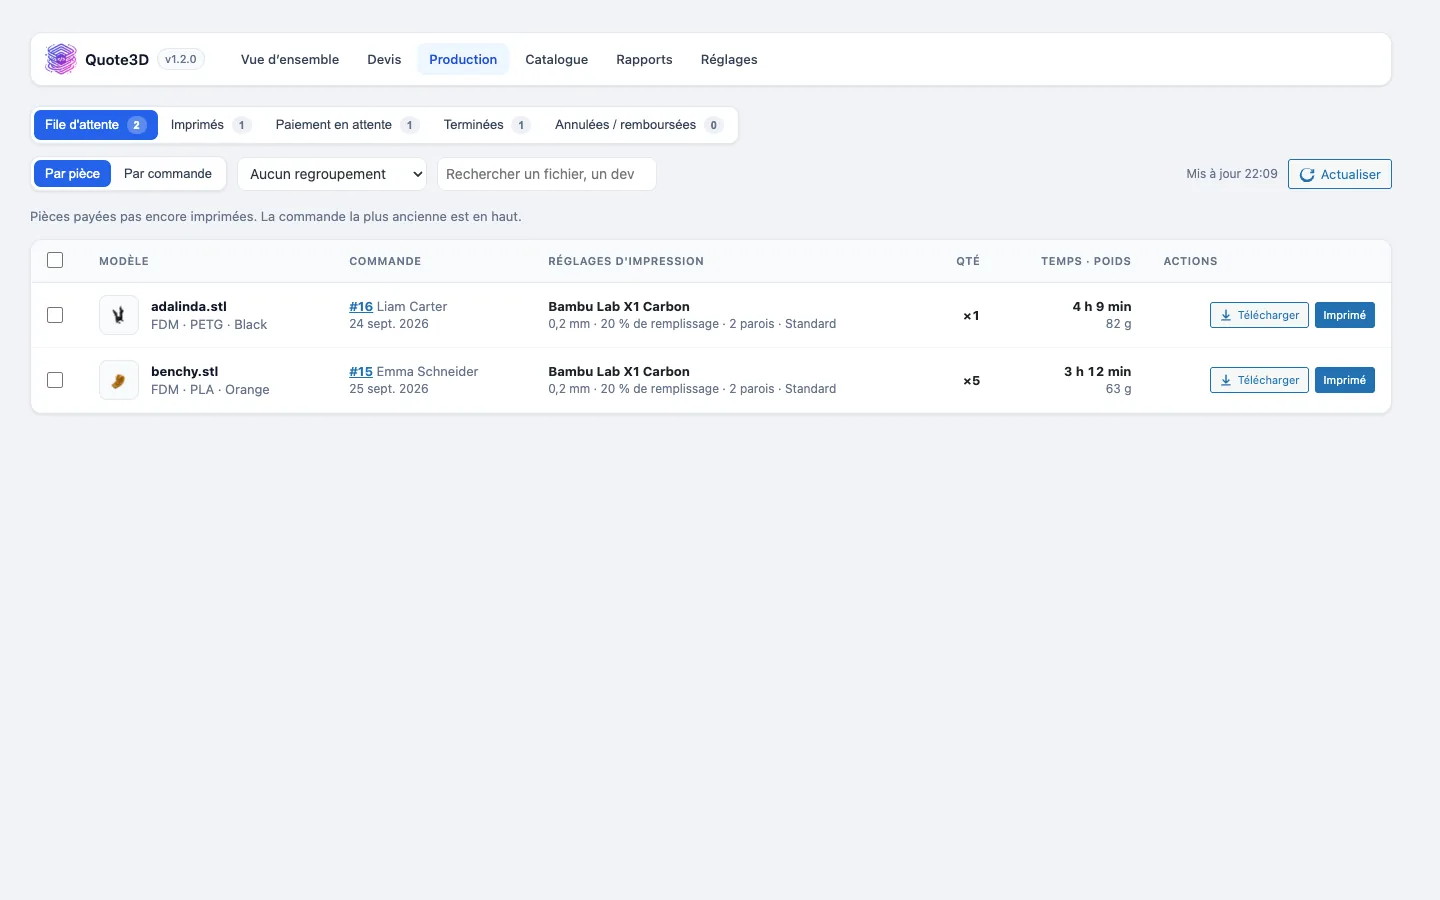Download adalinda.stl via Télécharger
Viewport: 1440px width, 900px height.
coord(1259,315)
